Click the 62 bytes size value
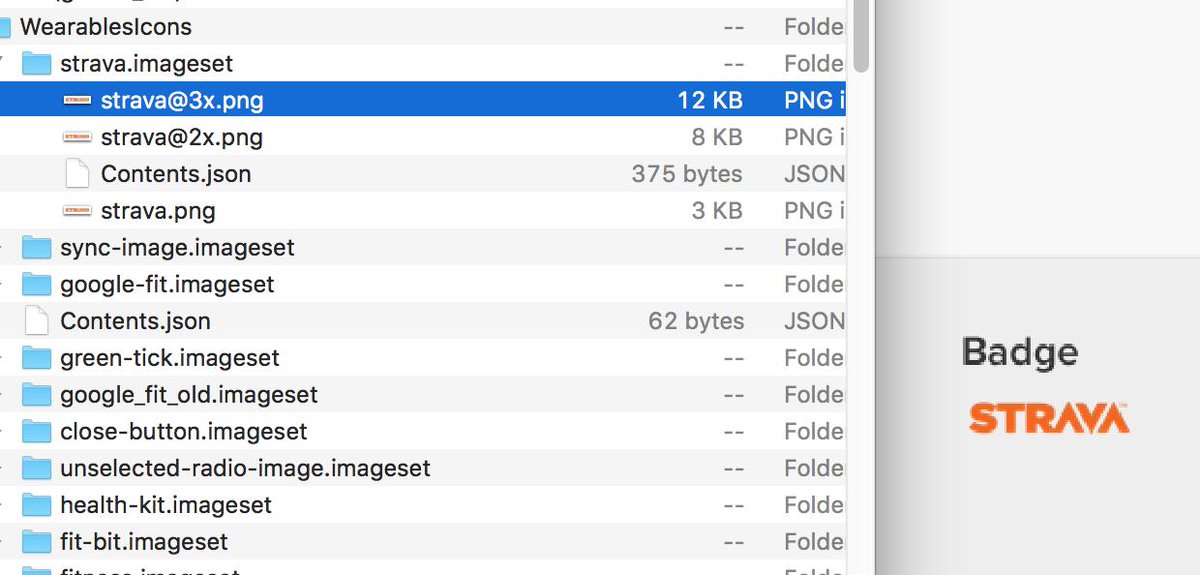 click(x=696, y=321)
